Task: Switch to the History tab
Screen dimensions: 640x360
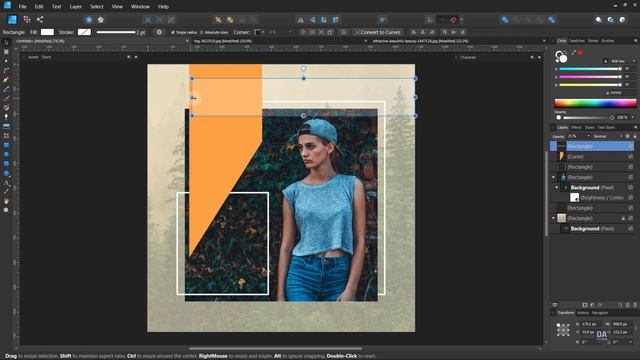Action: (583, 313)
